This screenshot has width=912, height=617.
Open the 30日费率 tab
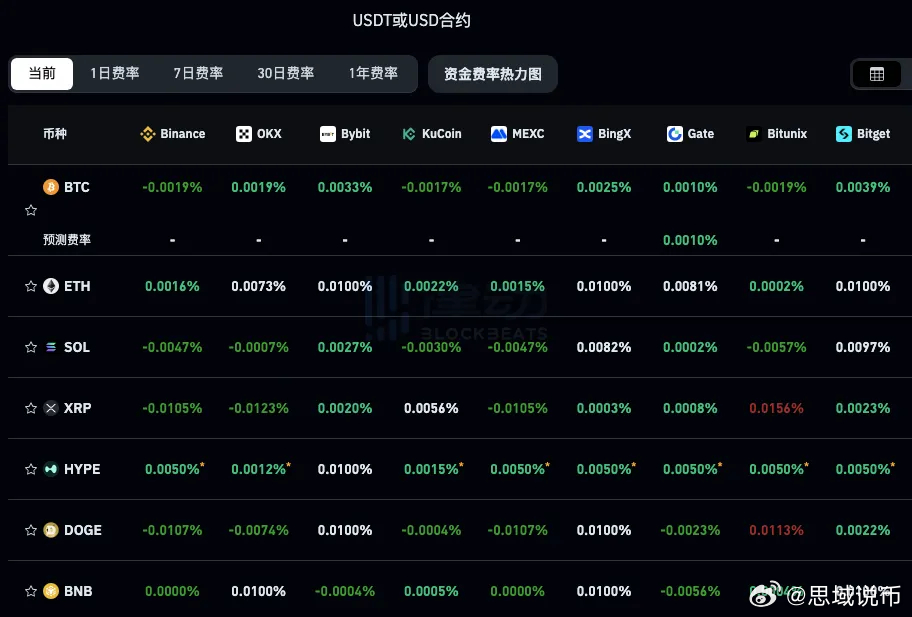[285, 73]
